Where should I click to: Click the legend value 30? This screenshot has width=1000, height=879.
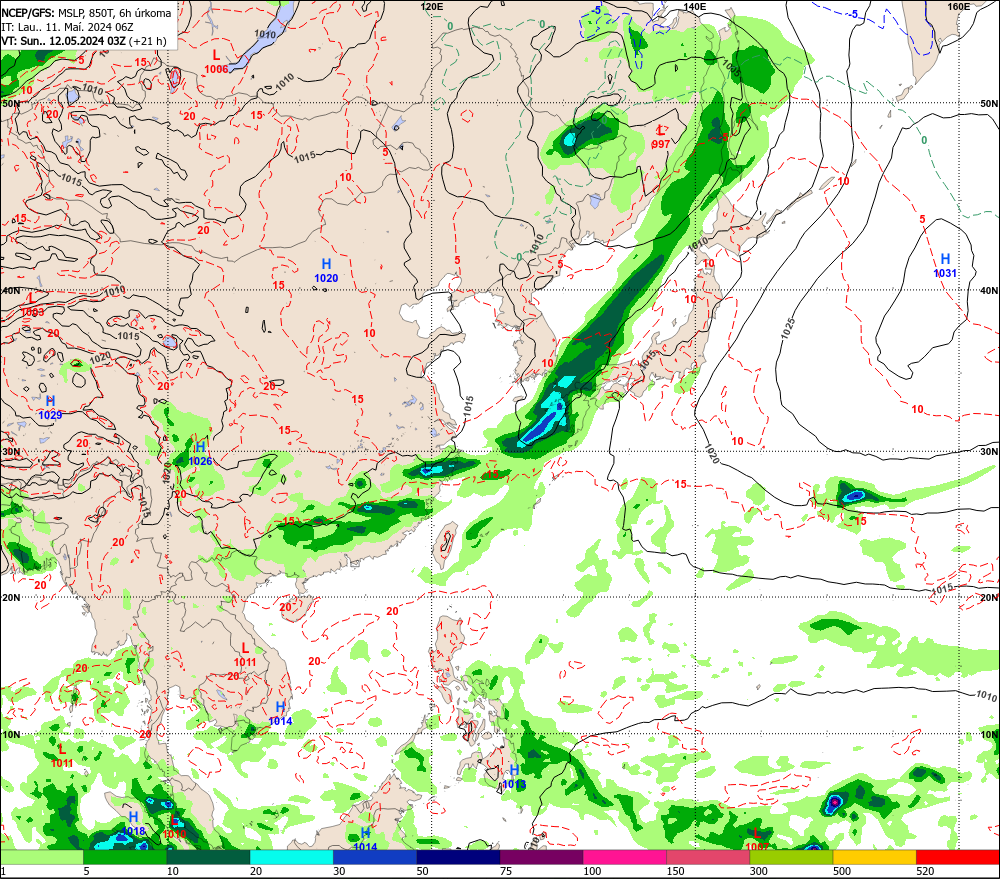coord(339,871)
